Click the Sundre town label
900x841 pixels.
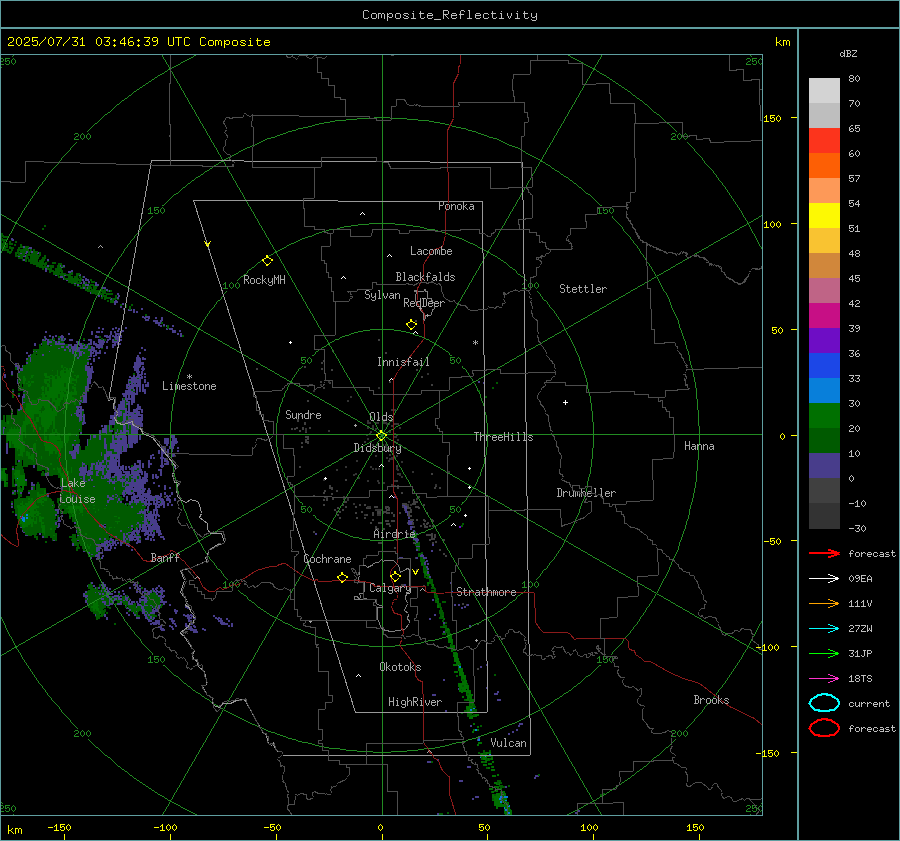pyautogui.click(x=303, y=414)
